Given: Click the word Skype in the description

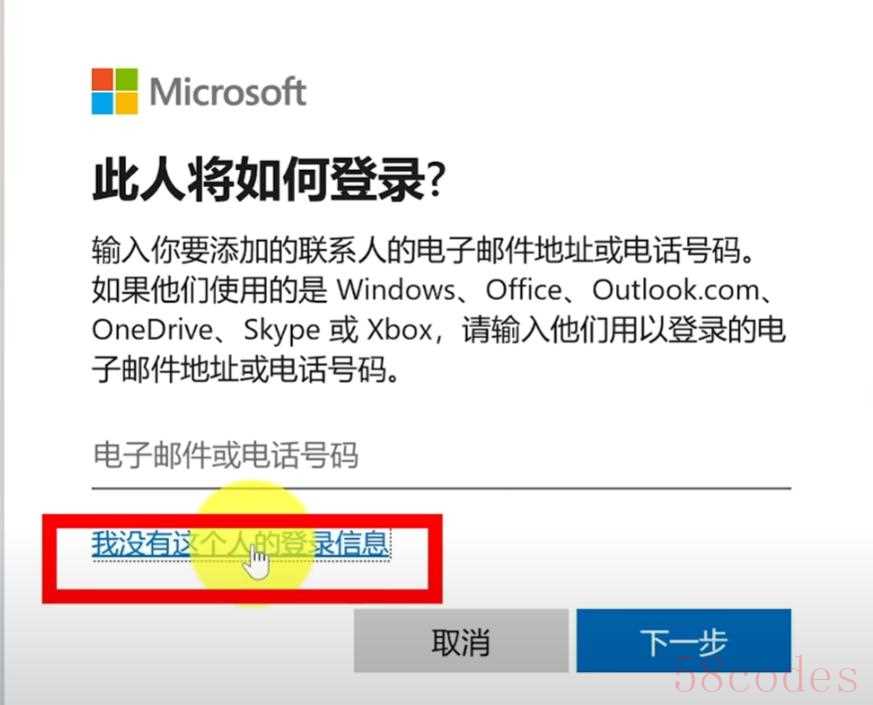Looking at the screenshot, I should click(x=282, y=331).
